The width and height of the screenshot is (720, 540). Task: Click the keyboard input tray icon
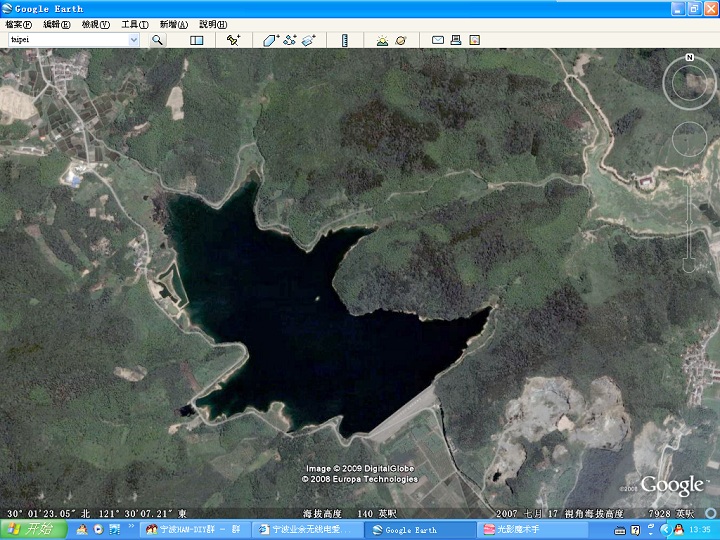(x=619, y=531)
